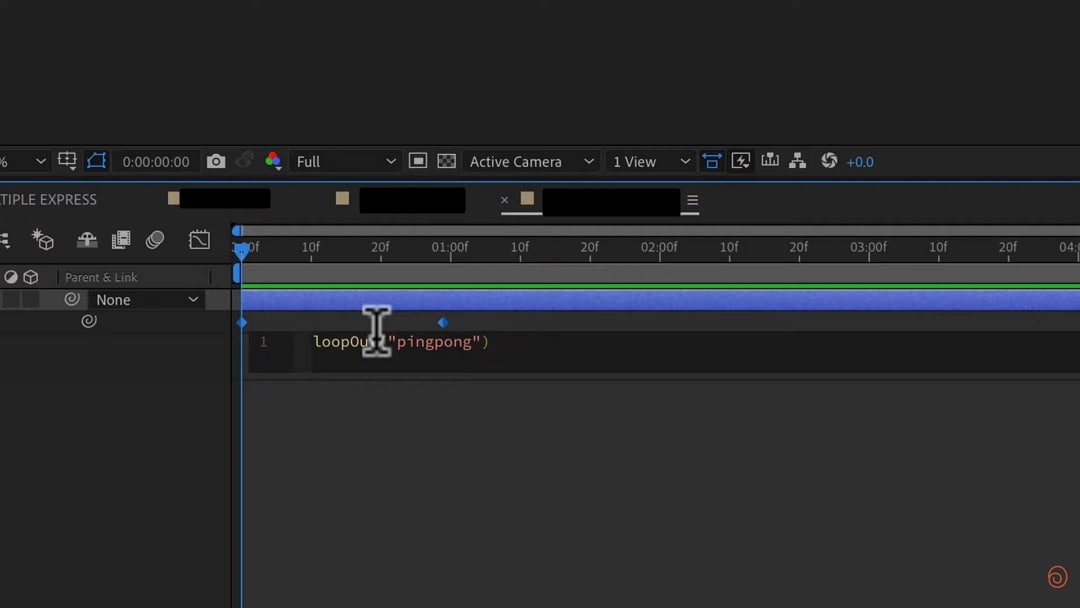Reset exposure with the aperture icon
The height and width of the screenshot is (608, 1080).
(829, 161)
